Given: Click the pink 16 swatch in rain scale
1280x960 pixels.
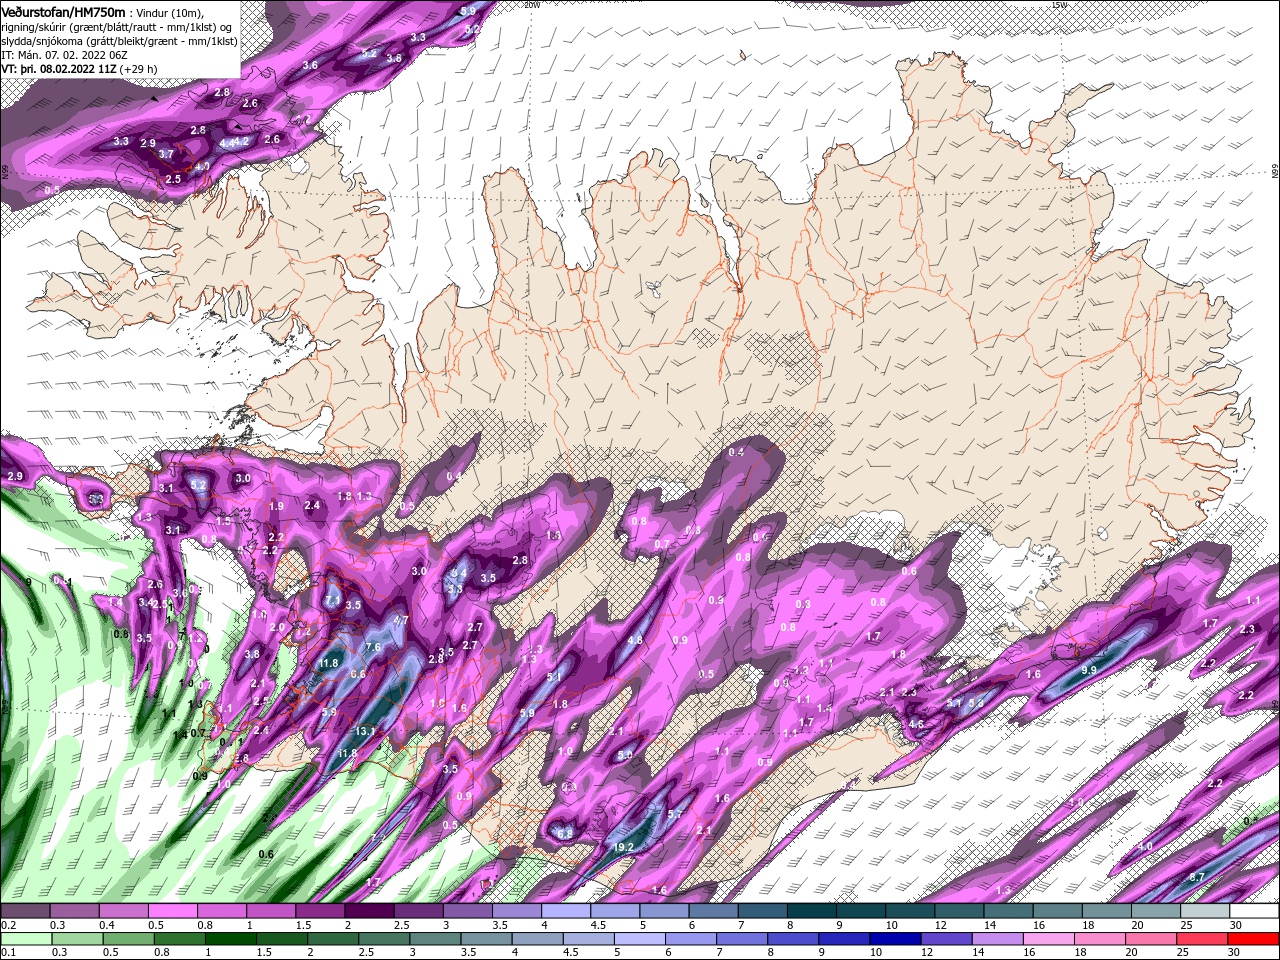Looking at the screenshot, I should (x=1049, y=939).
